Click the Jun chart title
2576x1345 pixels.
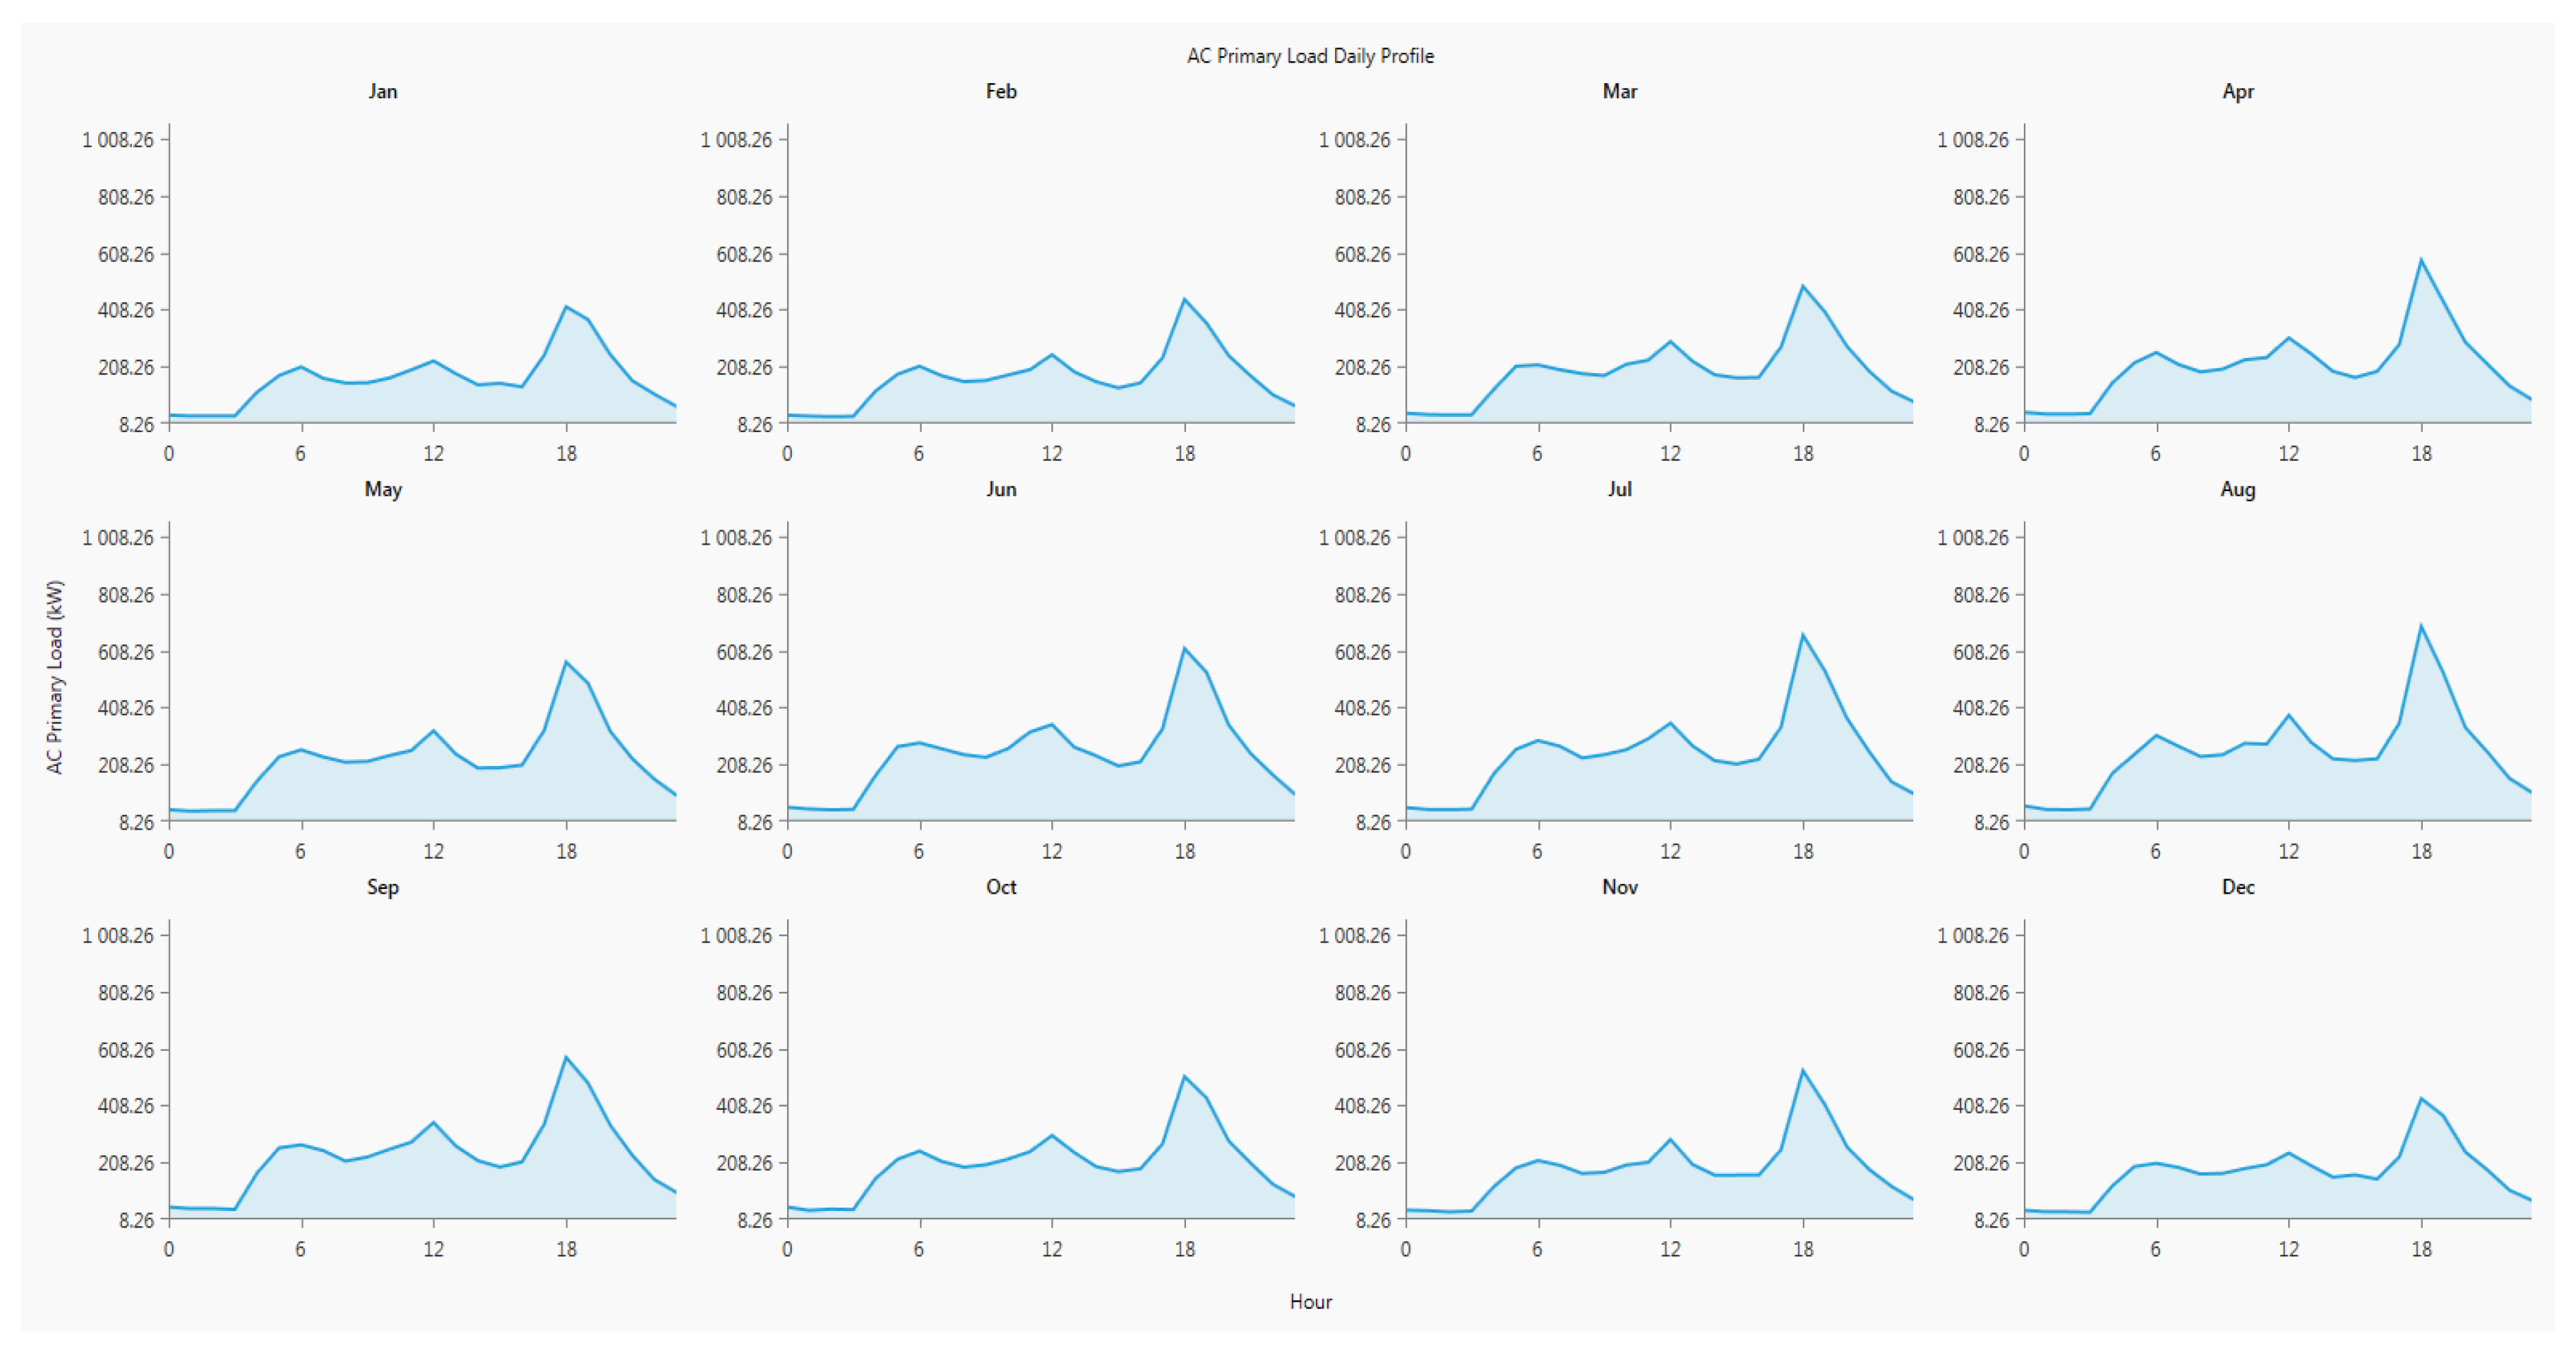point(1000,489)
